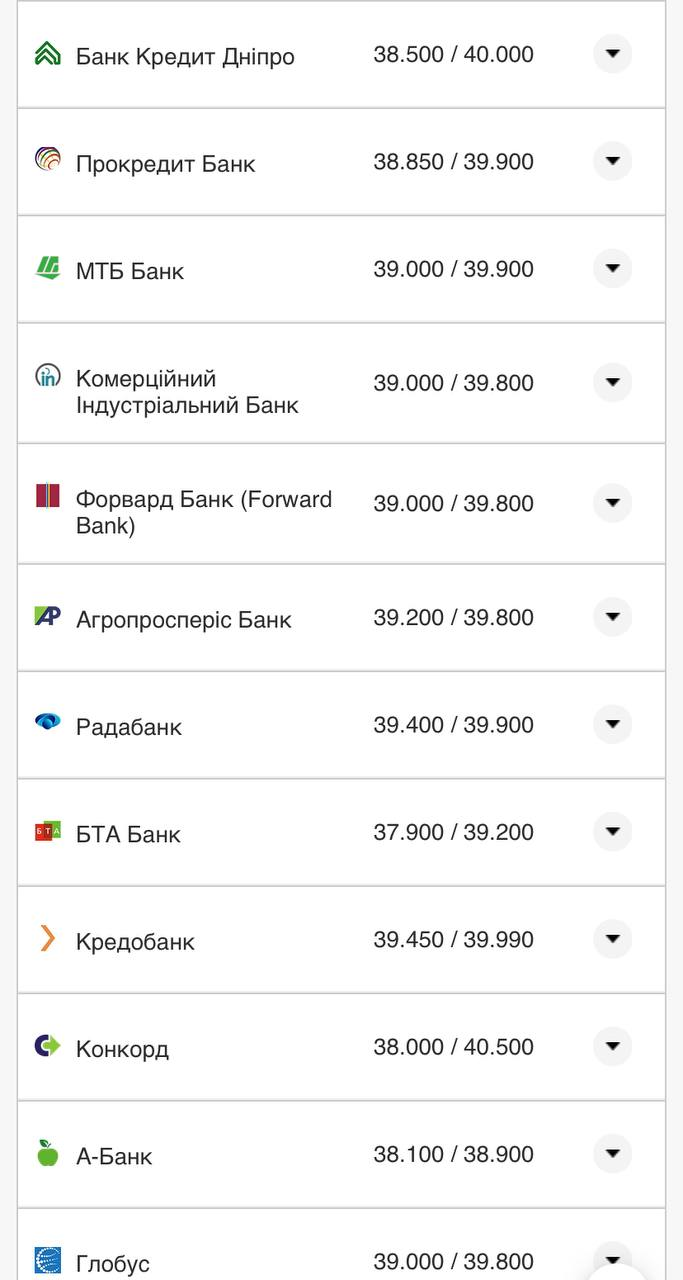
Task: Click the Агропросперіс Банк logo icon
Action: click(47, 616)
